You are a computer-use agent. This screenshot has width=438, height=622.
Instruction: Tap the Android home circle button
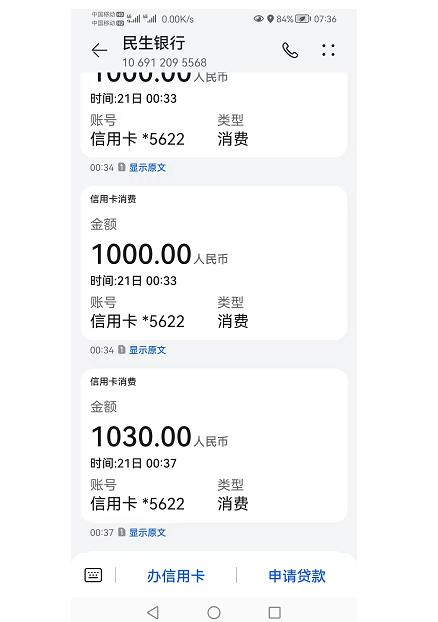(x=214, y=612)
